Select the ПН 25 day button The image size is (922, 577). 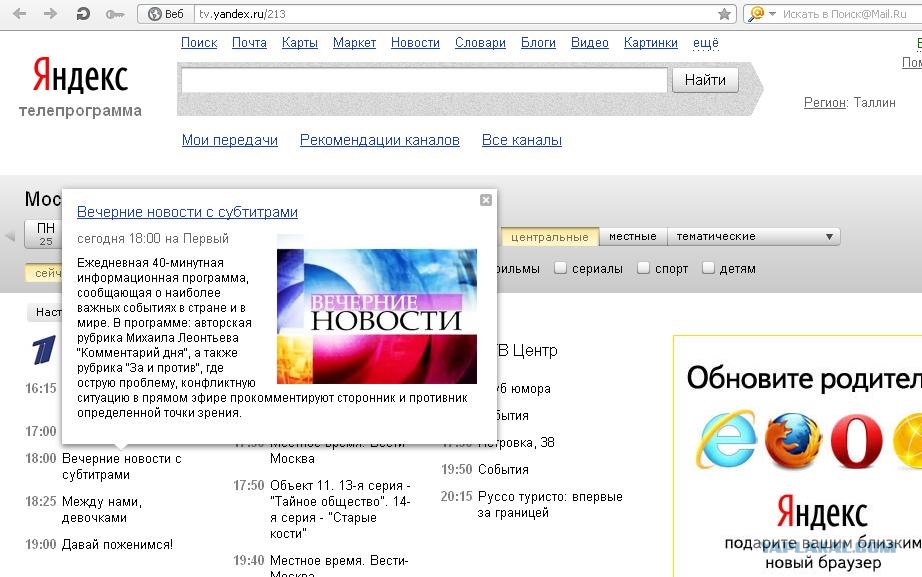click(46, 234)
